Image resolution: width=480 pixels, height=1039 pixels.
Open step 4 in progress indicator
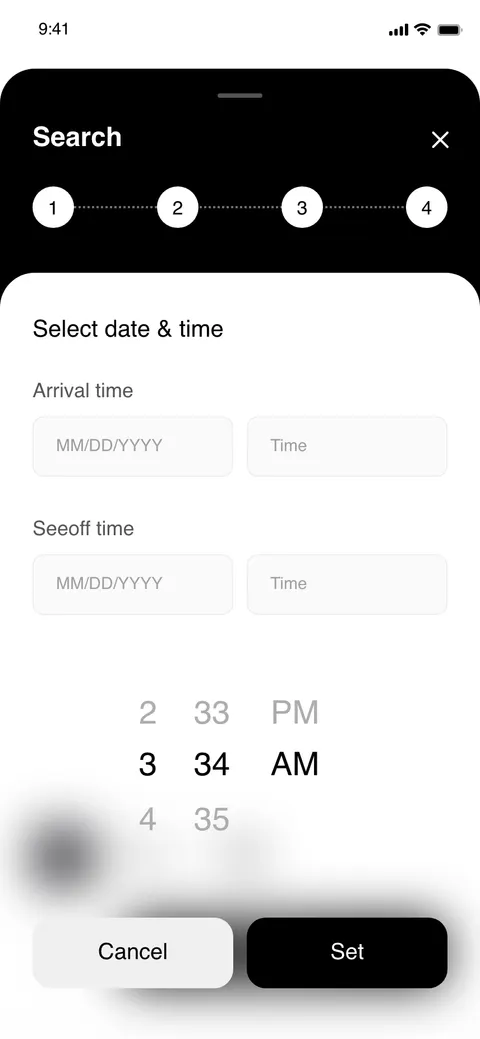426,207
